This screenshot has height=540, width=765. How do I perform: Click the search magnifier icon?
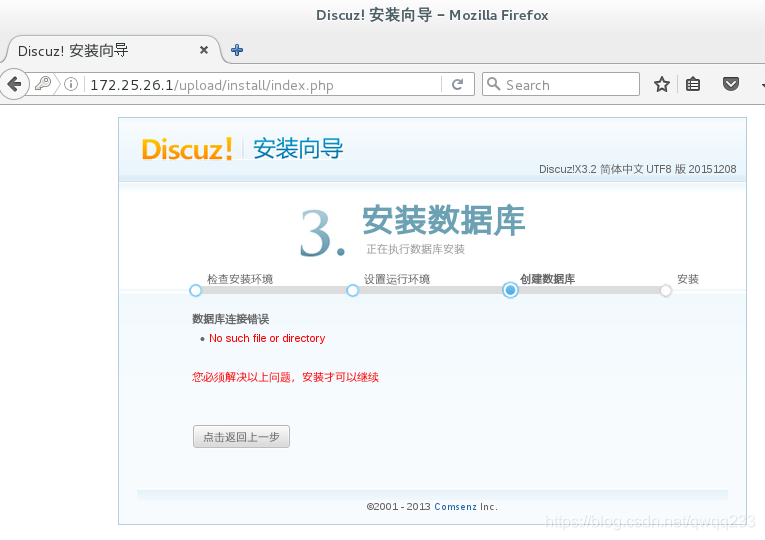(493, 84)
